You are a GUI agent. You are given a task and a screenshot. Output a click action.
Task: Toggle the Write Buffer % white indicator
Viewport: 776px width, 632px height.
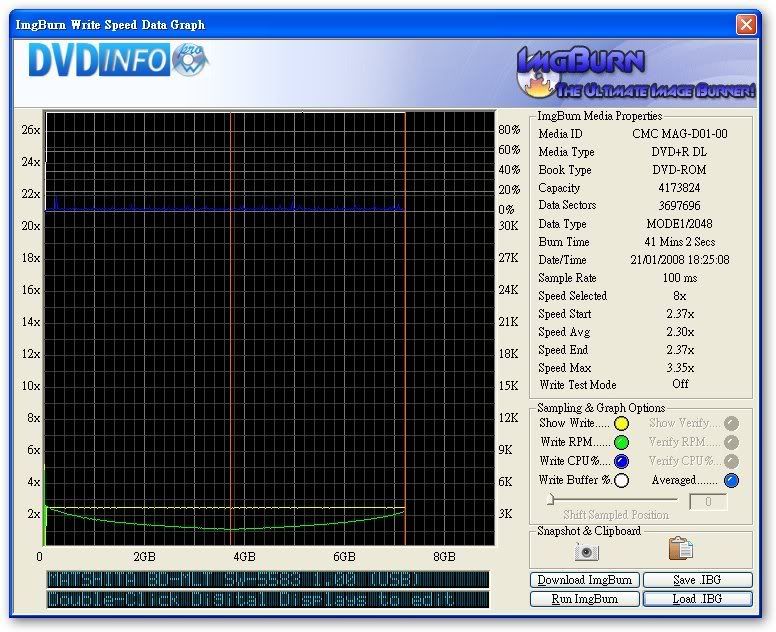pyautogui.click(x=621, y=481)
